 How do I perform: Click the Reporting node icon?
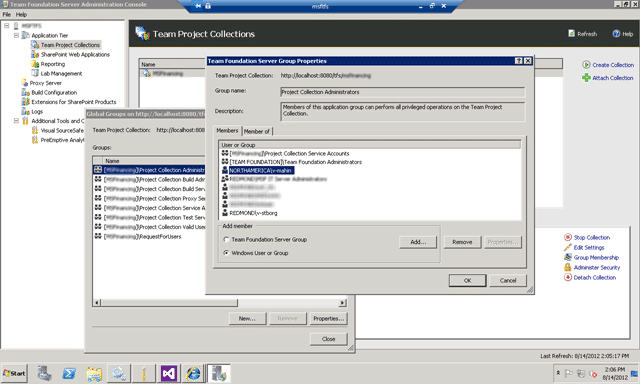click(35, 64)
